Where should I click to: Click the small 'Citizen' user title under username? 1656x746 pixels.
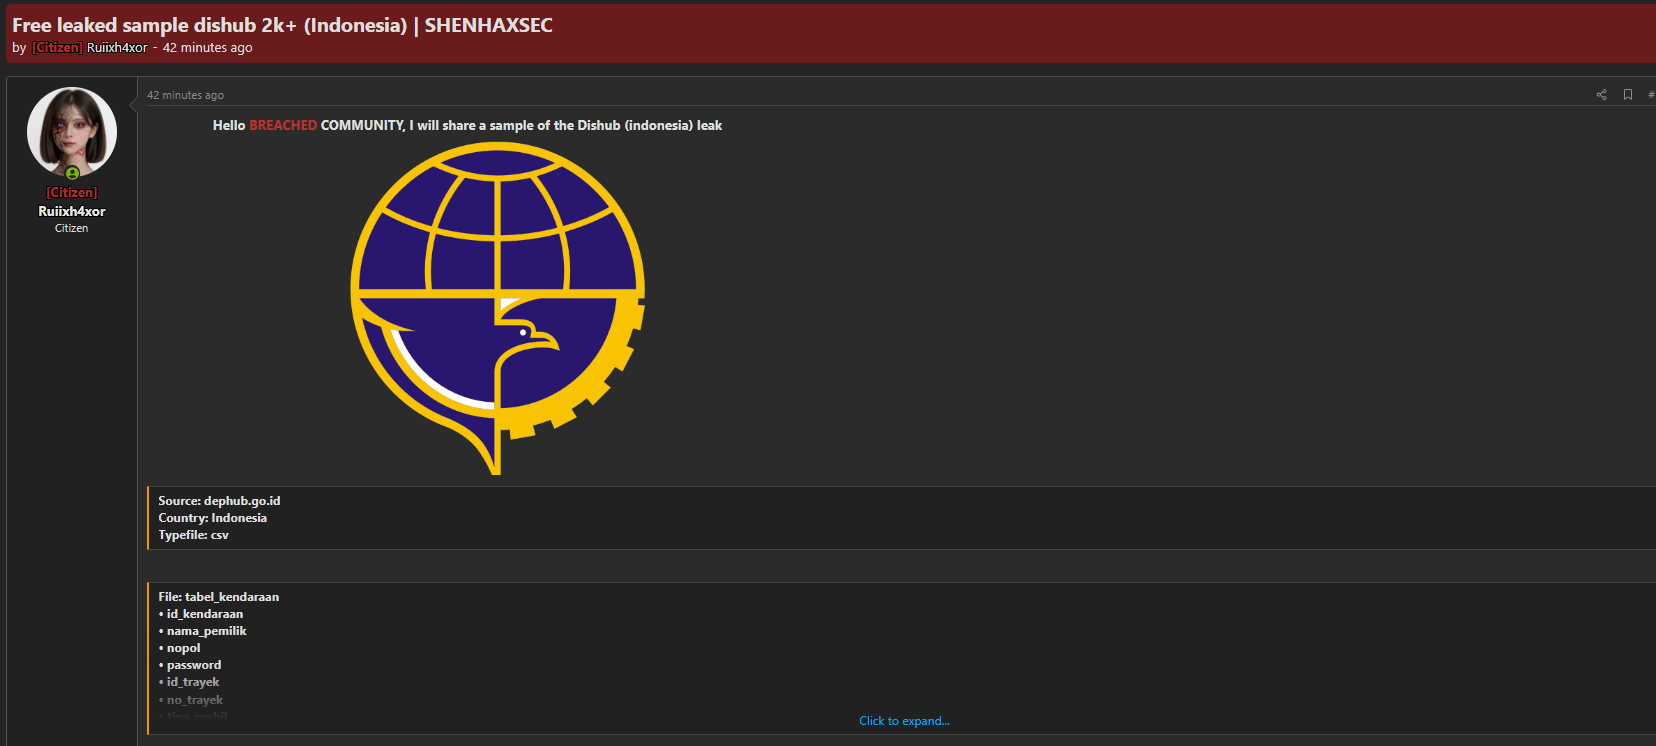pos(72,228)
